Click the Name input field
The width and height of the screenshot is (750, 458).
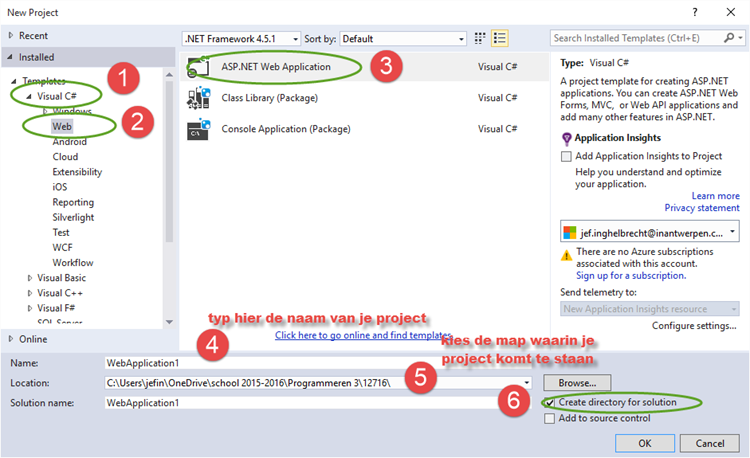[x=318, y=363]
